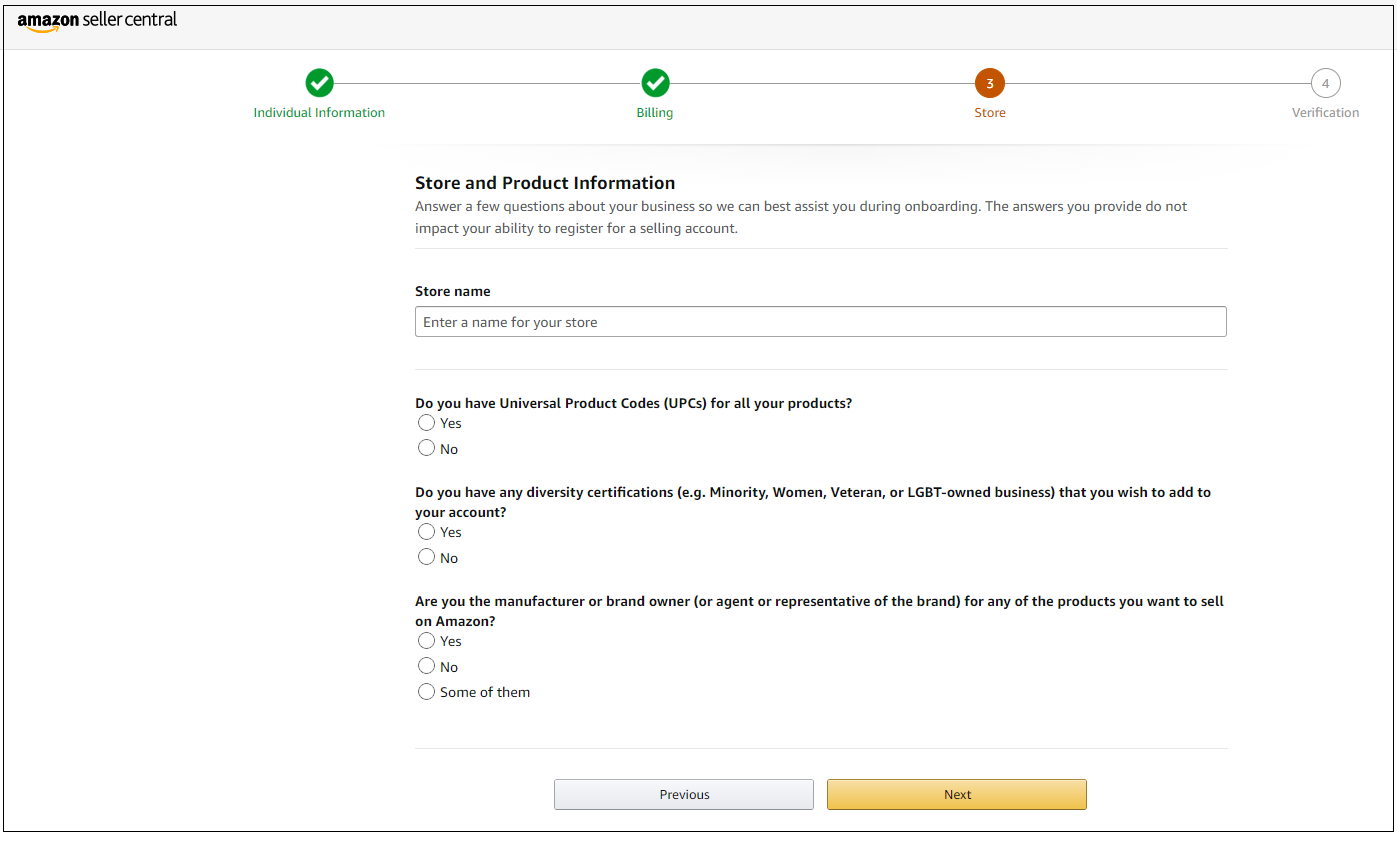
Task: Click the Amazon Seller Central logo
Action: 97,21
